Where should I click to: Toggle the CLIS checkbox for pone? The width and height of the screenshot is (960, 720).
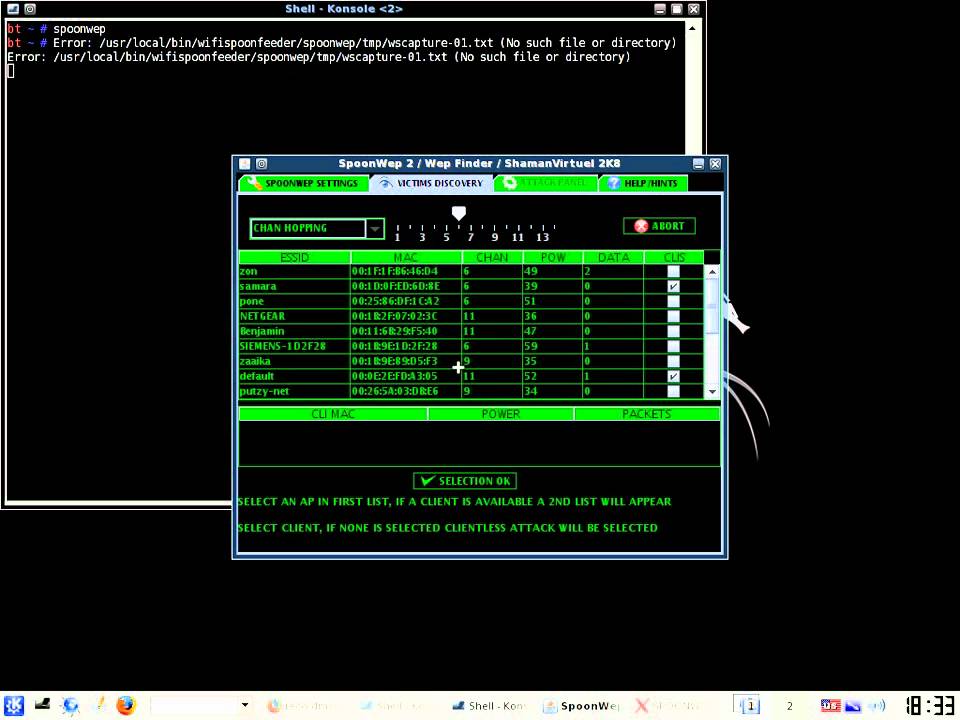tap(673, 301)
